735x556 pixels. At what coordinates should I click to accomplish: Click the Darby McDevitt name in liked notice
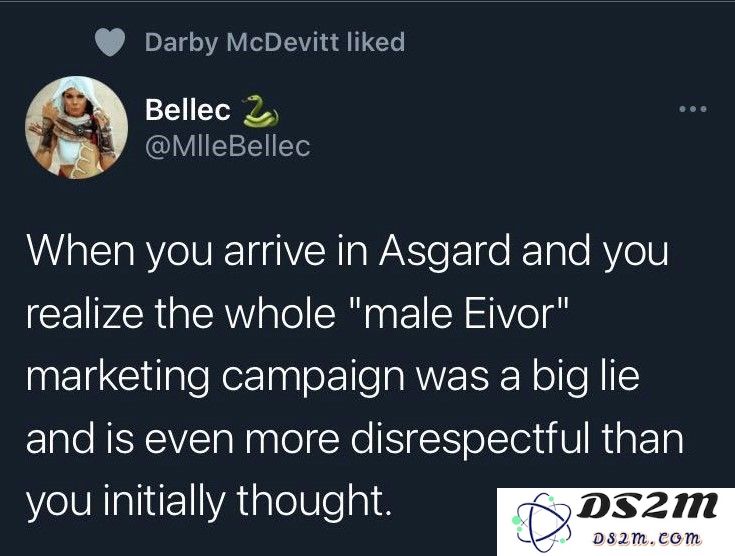242,42
